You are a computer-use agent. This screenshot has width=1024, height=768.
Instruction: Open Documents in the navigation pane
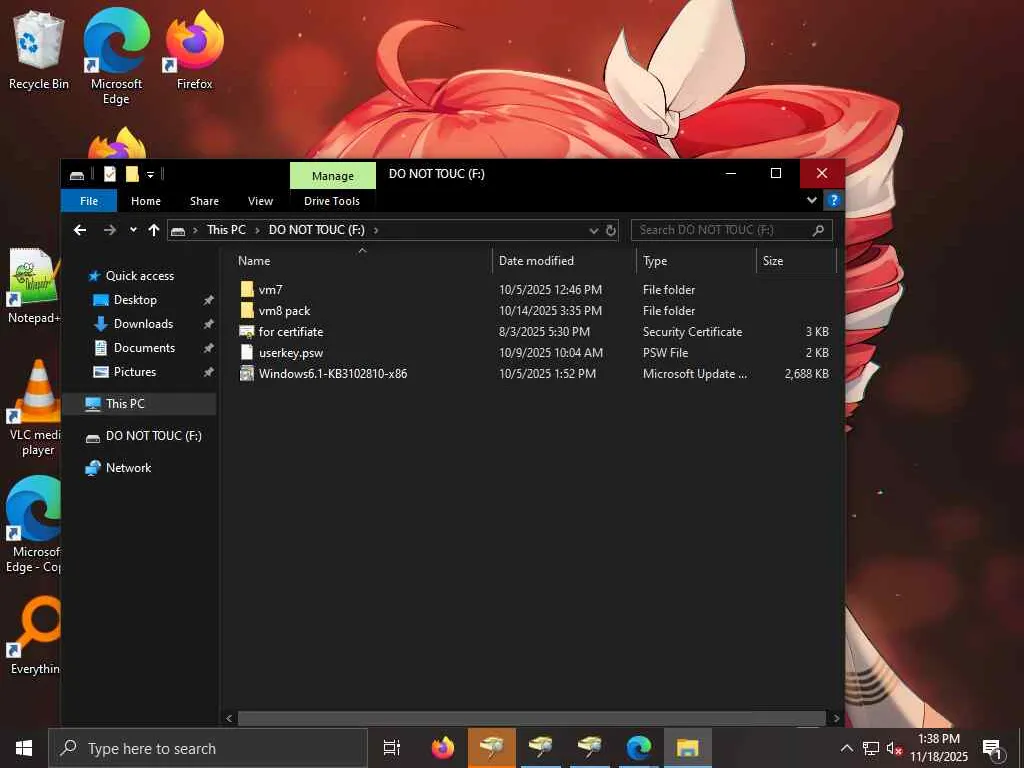tap(144, 348)
